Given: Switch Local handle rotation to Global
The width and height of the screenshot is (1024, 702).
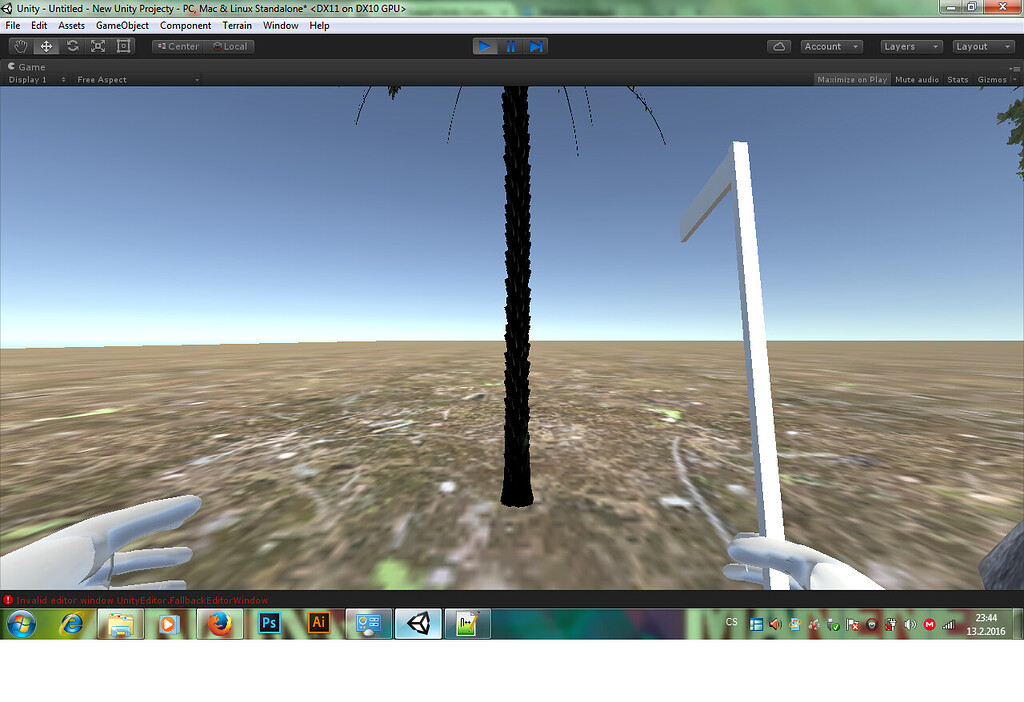Looking at the screenshot, I should click(228, 46).
